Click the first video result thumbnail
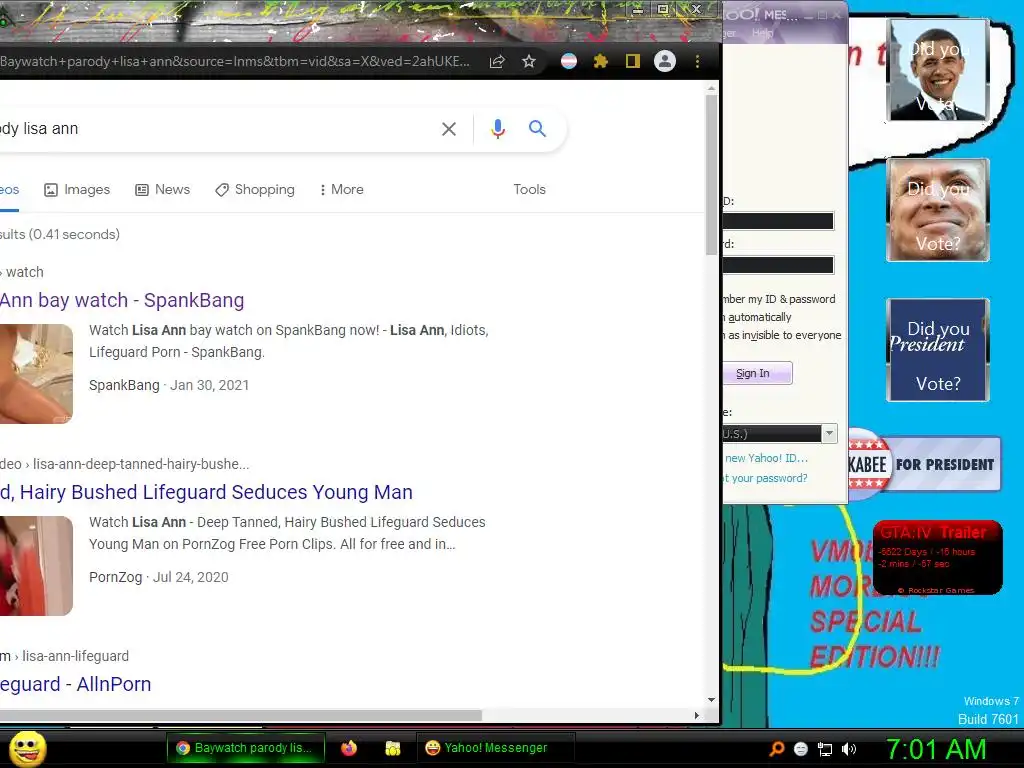This screenshot has height=768, width=1024. [x=36, y=374]
